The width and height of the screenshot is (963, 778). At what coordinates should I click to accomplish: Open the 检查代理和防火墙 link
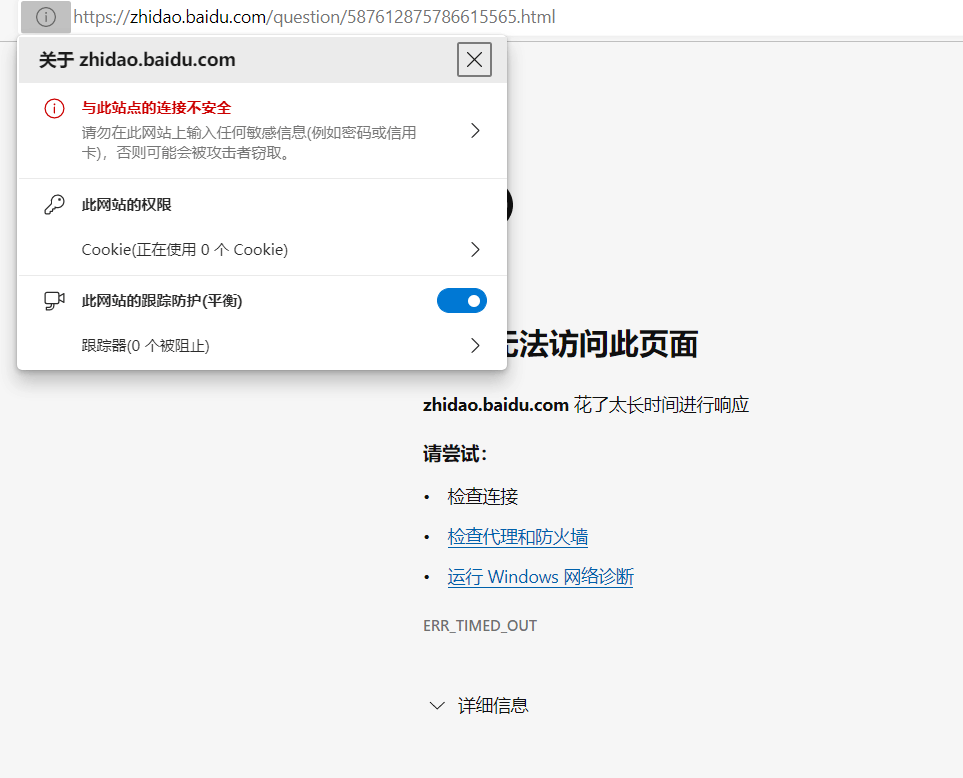518,537
